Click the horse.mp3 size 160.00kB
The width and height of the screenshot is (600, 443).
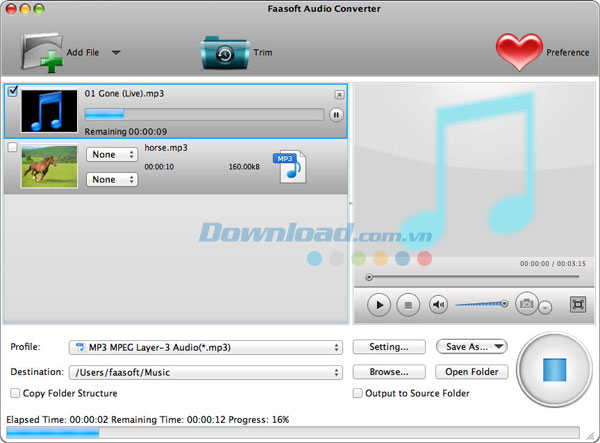tap(244, 167)
